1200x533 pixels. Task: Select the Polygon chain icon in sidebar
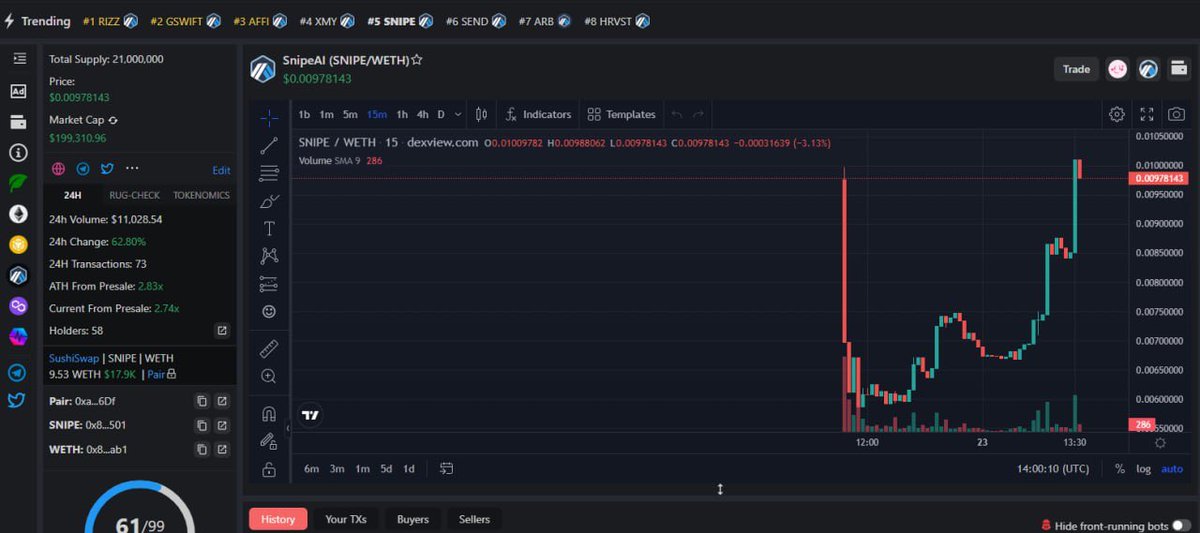pos(17,306)
